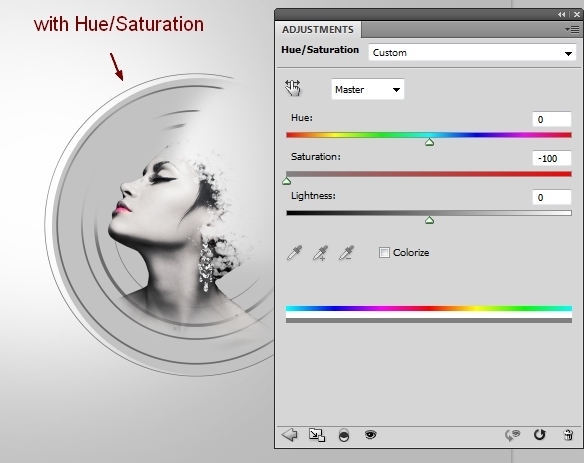The height and width of the screenshot is (463, 584).
Task: Delete this adjustment layer trash icon
Action: click(x=568, y=435)
